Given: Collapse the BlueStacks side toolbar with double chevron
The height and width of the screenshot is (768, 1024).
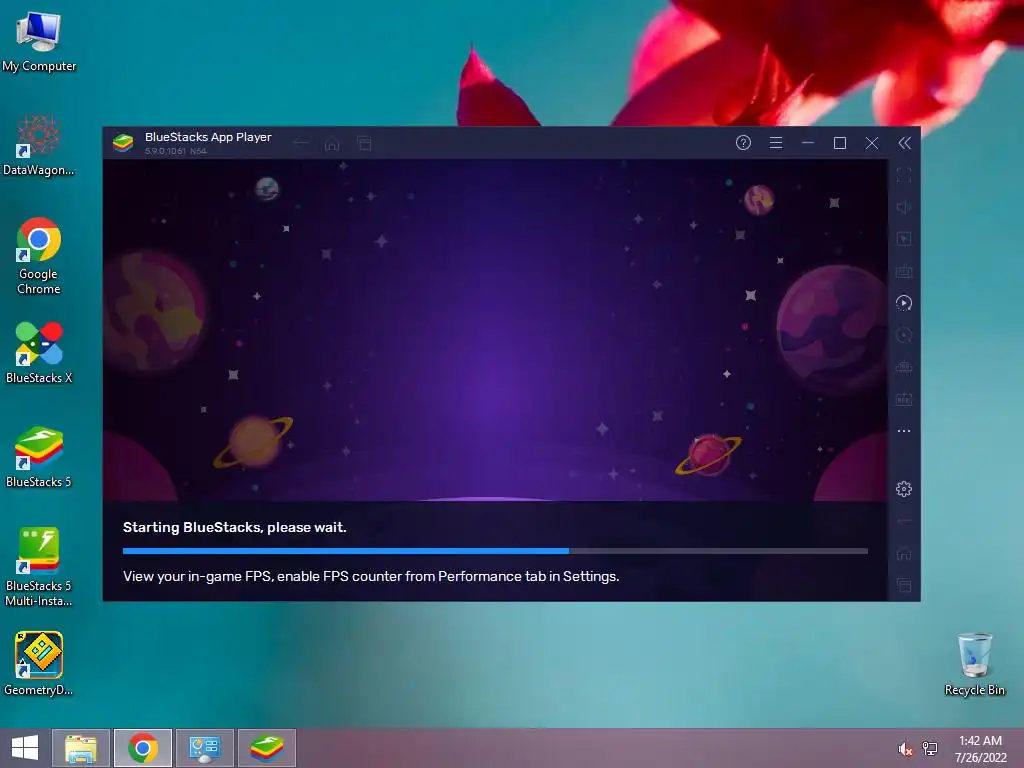Looking at the screenshot, I should tap(904, 143).
